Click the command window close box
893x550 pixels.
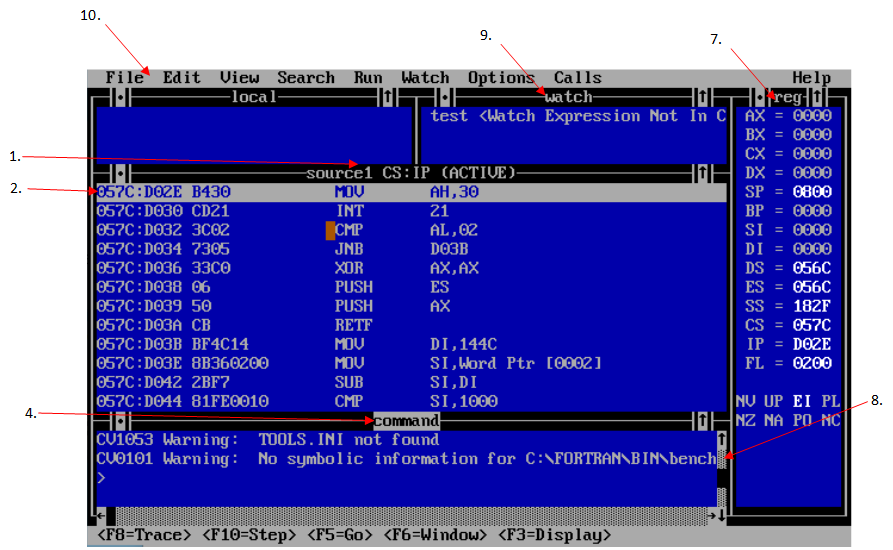[119, 421]
